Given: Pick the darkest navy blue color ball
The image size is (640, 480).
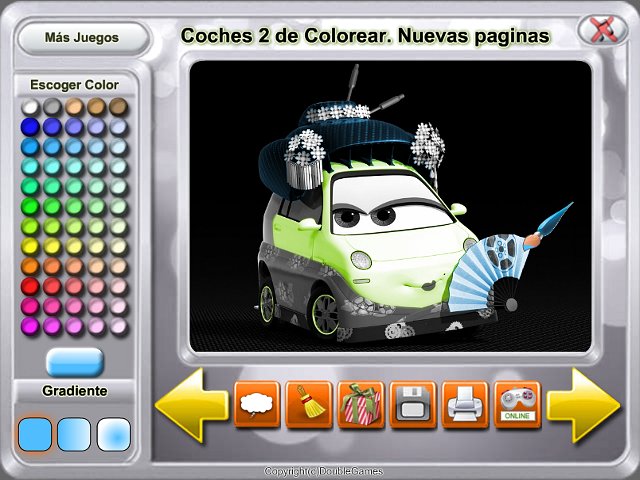Looking at the screenshot, I should click(30, 127).
